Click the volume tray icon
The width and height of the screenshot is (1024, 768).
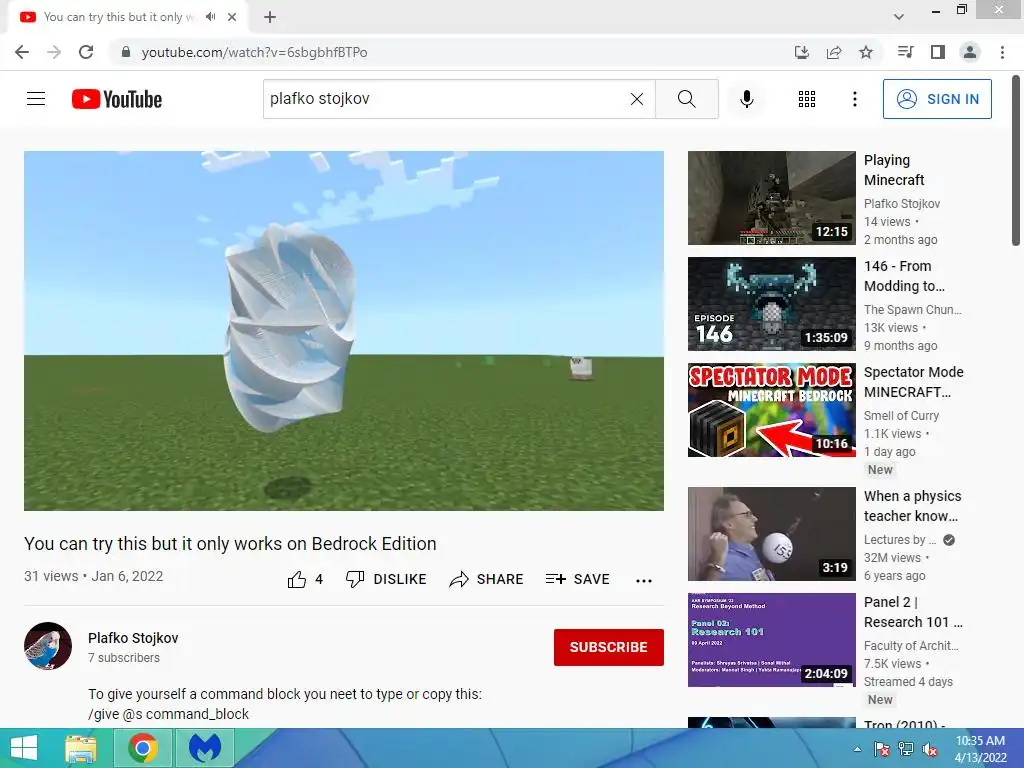[x=930, y=750]
